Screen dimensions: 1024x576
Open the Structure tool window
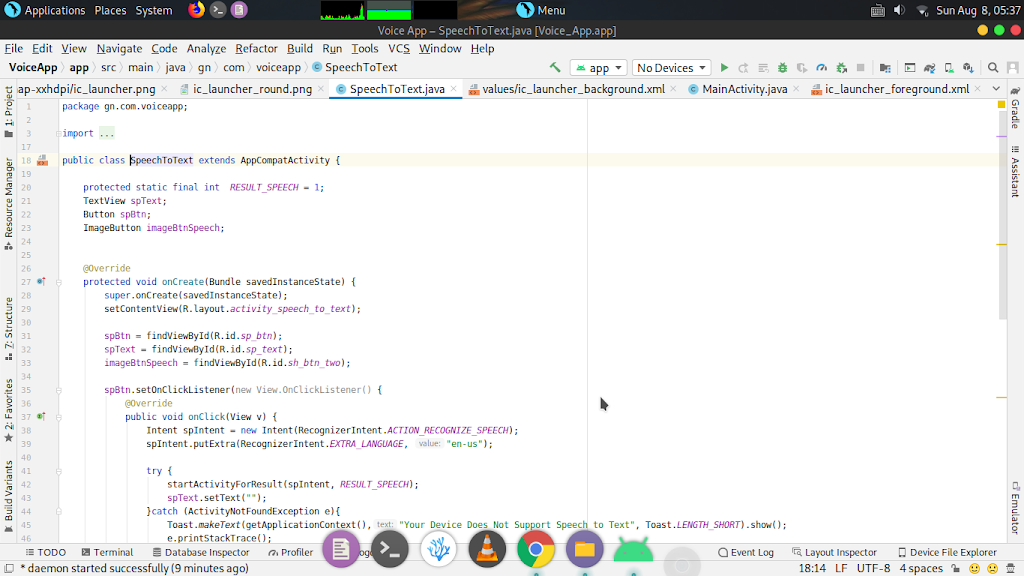pos(8,328)
